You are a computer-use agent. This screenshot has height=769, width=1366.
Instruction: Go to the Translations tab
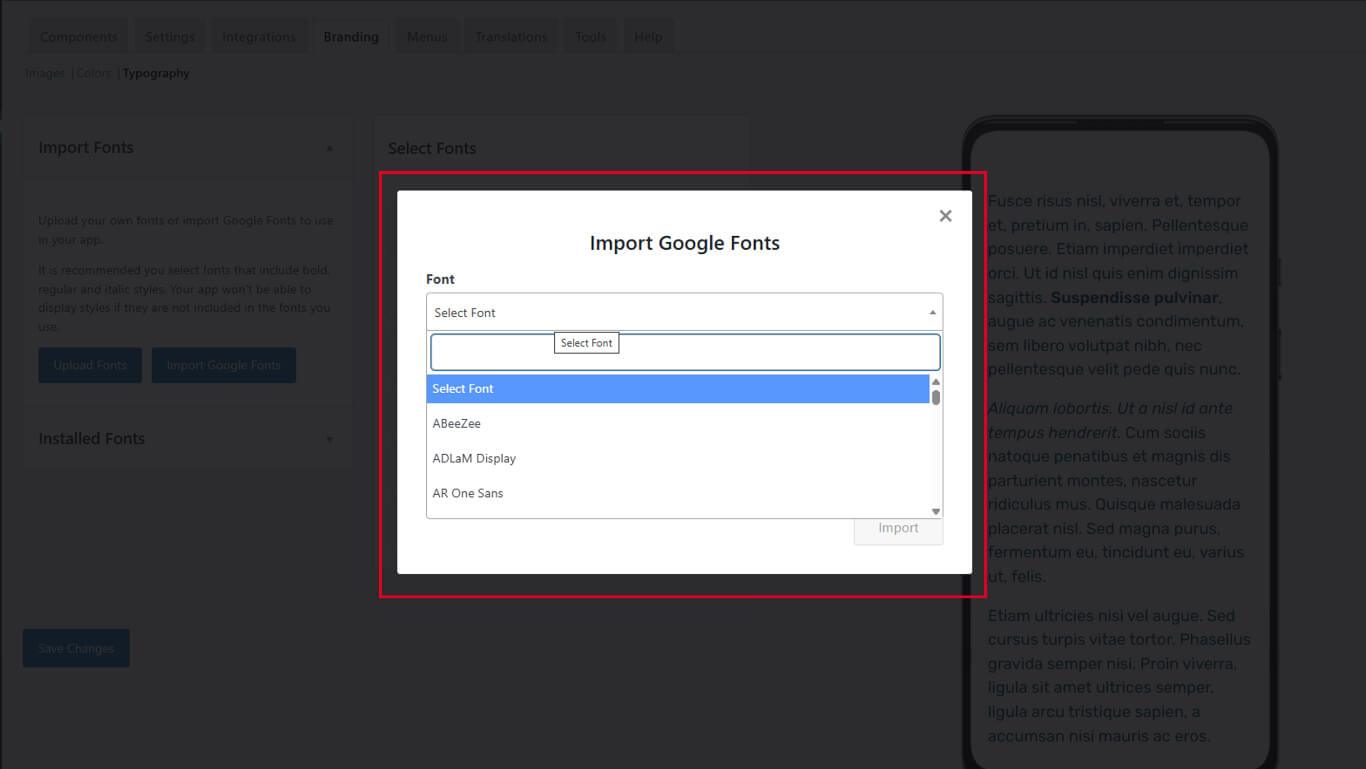coord(510,37)
